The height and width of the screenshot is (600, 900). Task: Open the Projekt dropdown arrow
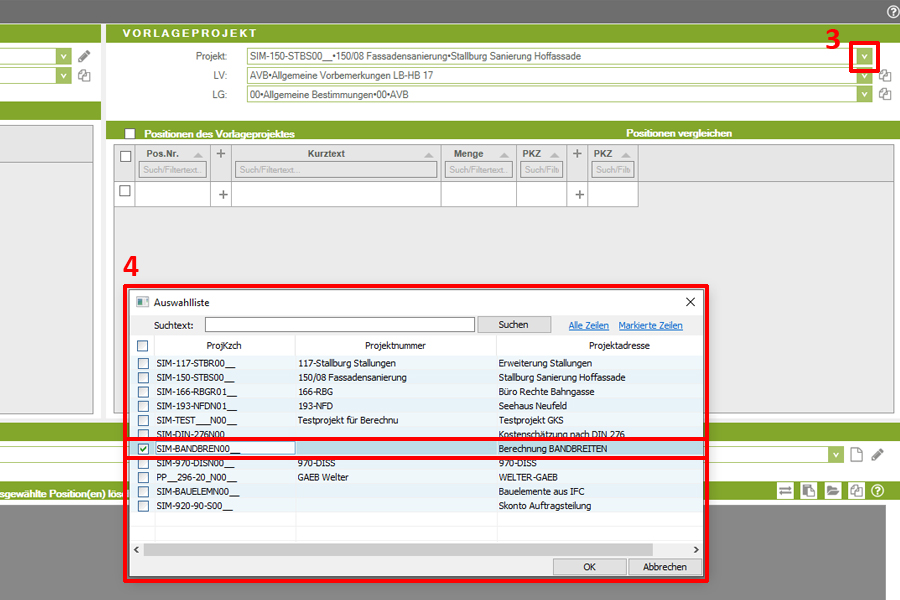[864, 57]
